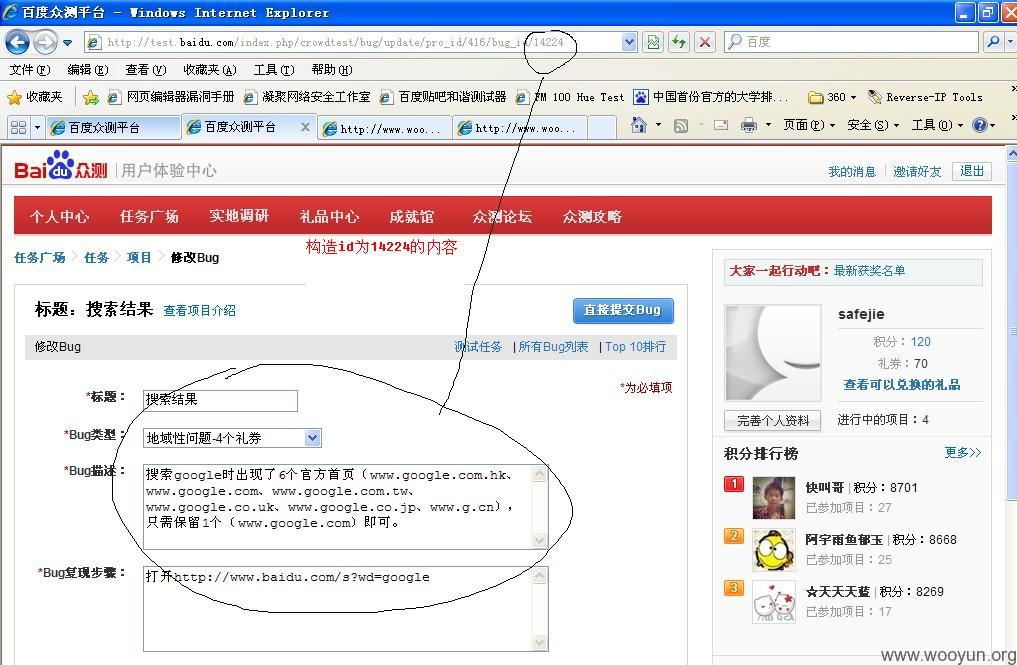Open the 安全(S) command menu
This screenshot has height=665, width=1017.
pyautogui.click(x=873, y=125)
